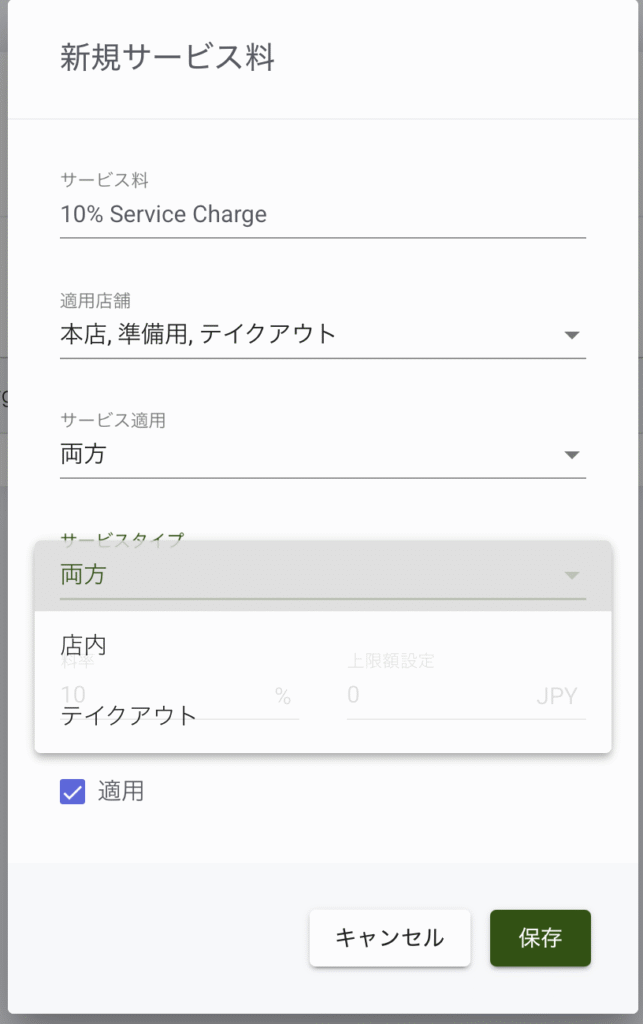Click the arrow icon in highlighted 両方 row
This screenshot has height=1024, width=643.
coord(571,575)
